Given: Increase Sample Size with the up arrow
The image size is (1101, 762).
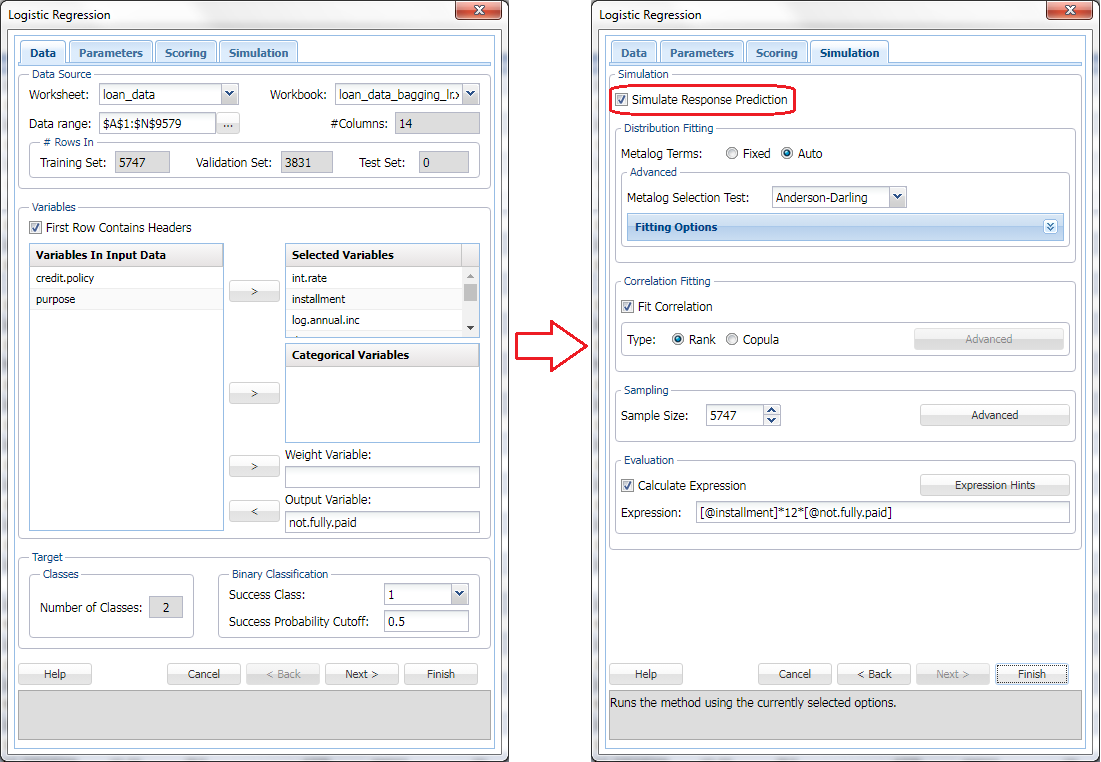Looking at the screenshot, I should (x=771, y=410).
